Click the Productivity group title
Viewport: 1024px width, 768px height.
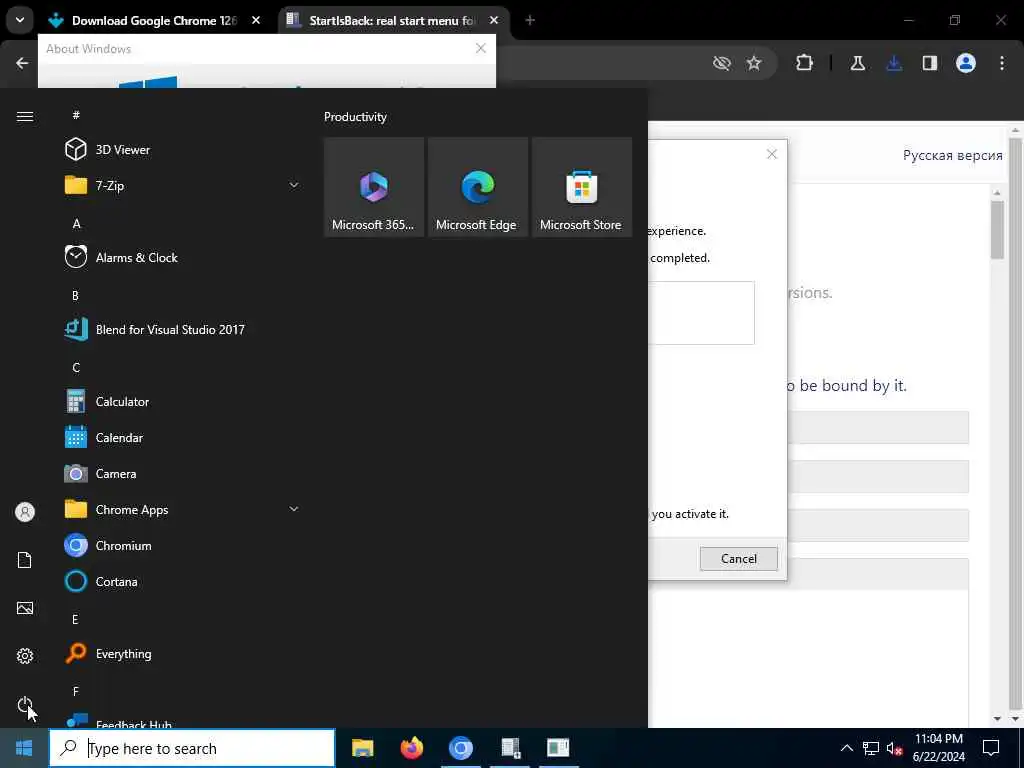pyautogui.click(x=355, y=117)
